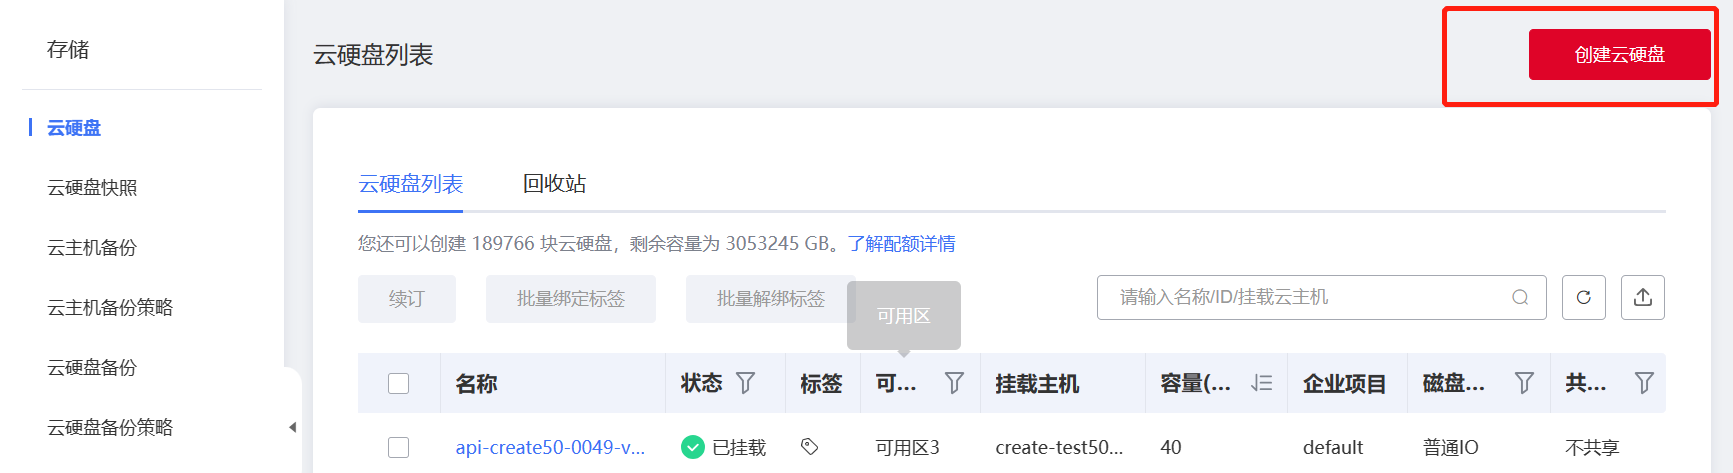Image resolution: width=1733 pixels, height=473 pixels.
Task: Click the 存储 sidebar heading
Action: click(x=68, y=50)
